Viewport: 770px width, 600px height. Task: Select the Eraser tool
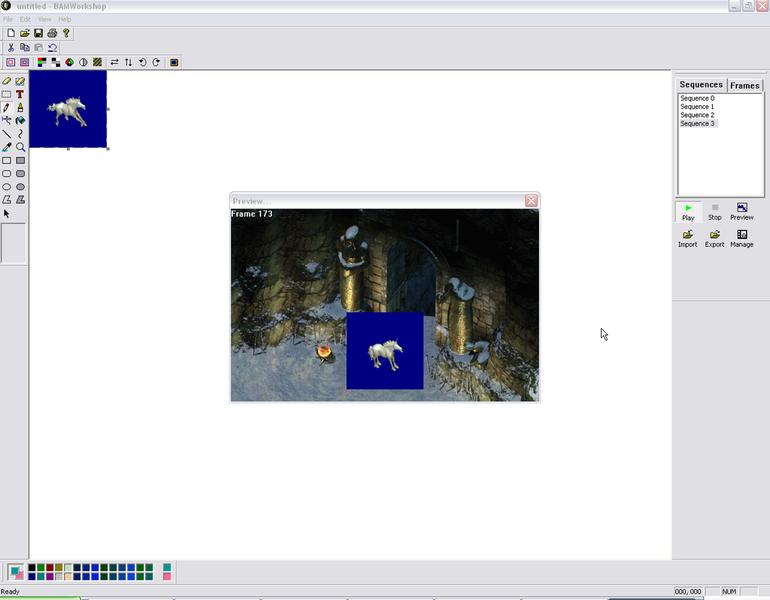click(7, 81)
